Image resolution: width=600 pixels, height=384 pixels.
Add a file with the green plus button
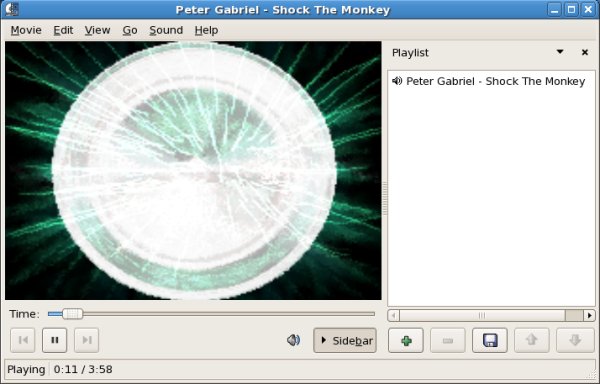point(406,340)
